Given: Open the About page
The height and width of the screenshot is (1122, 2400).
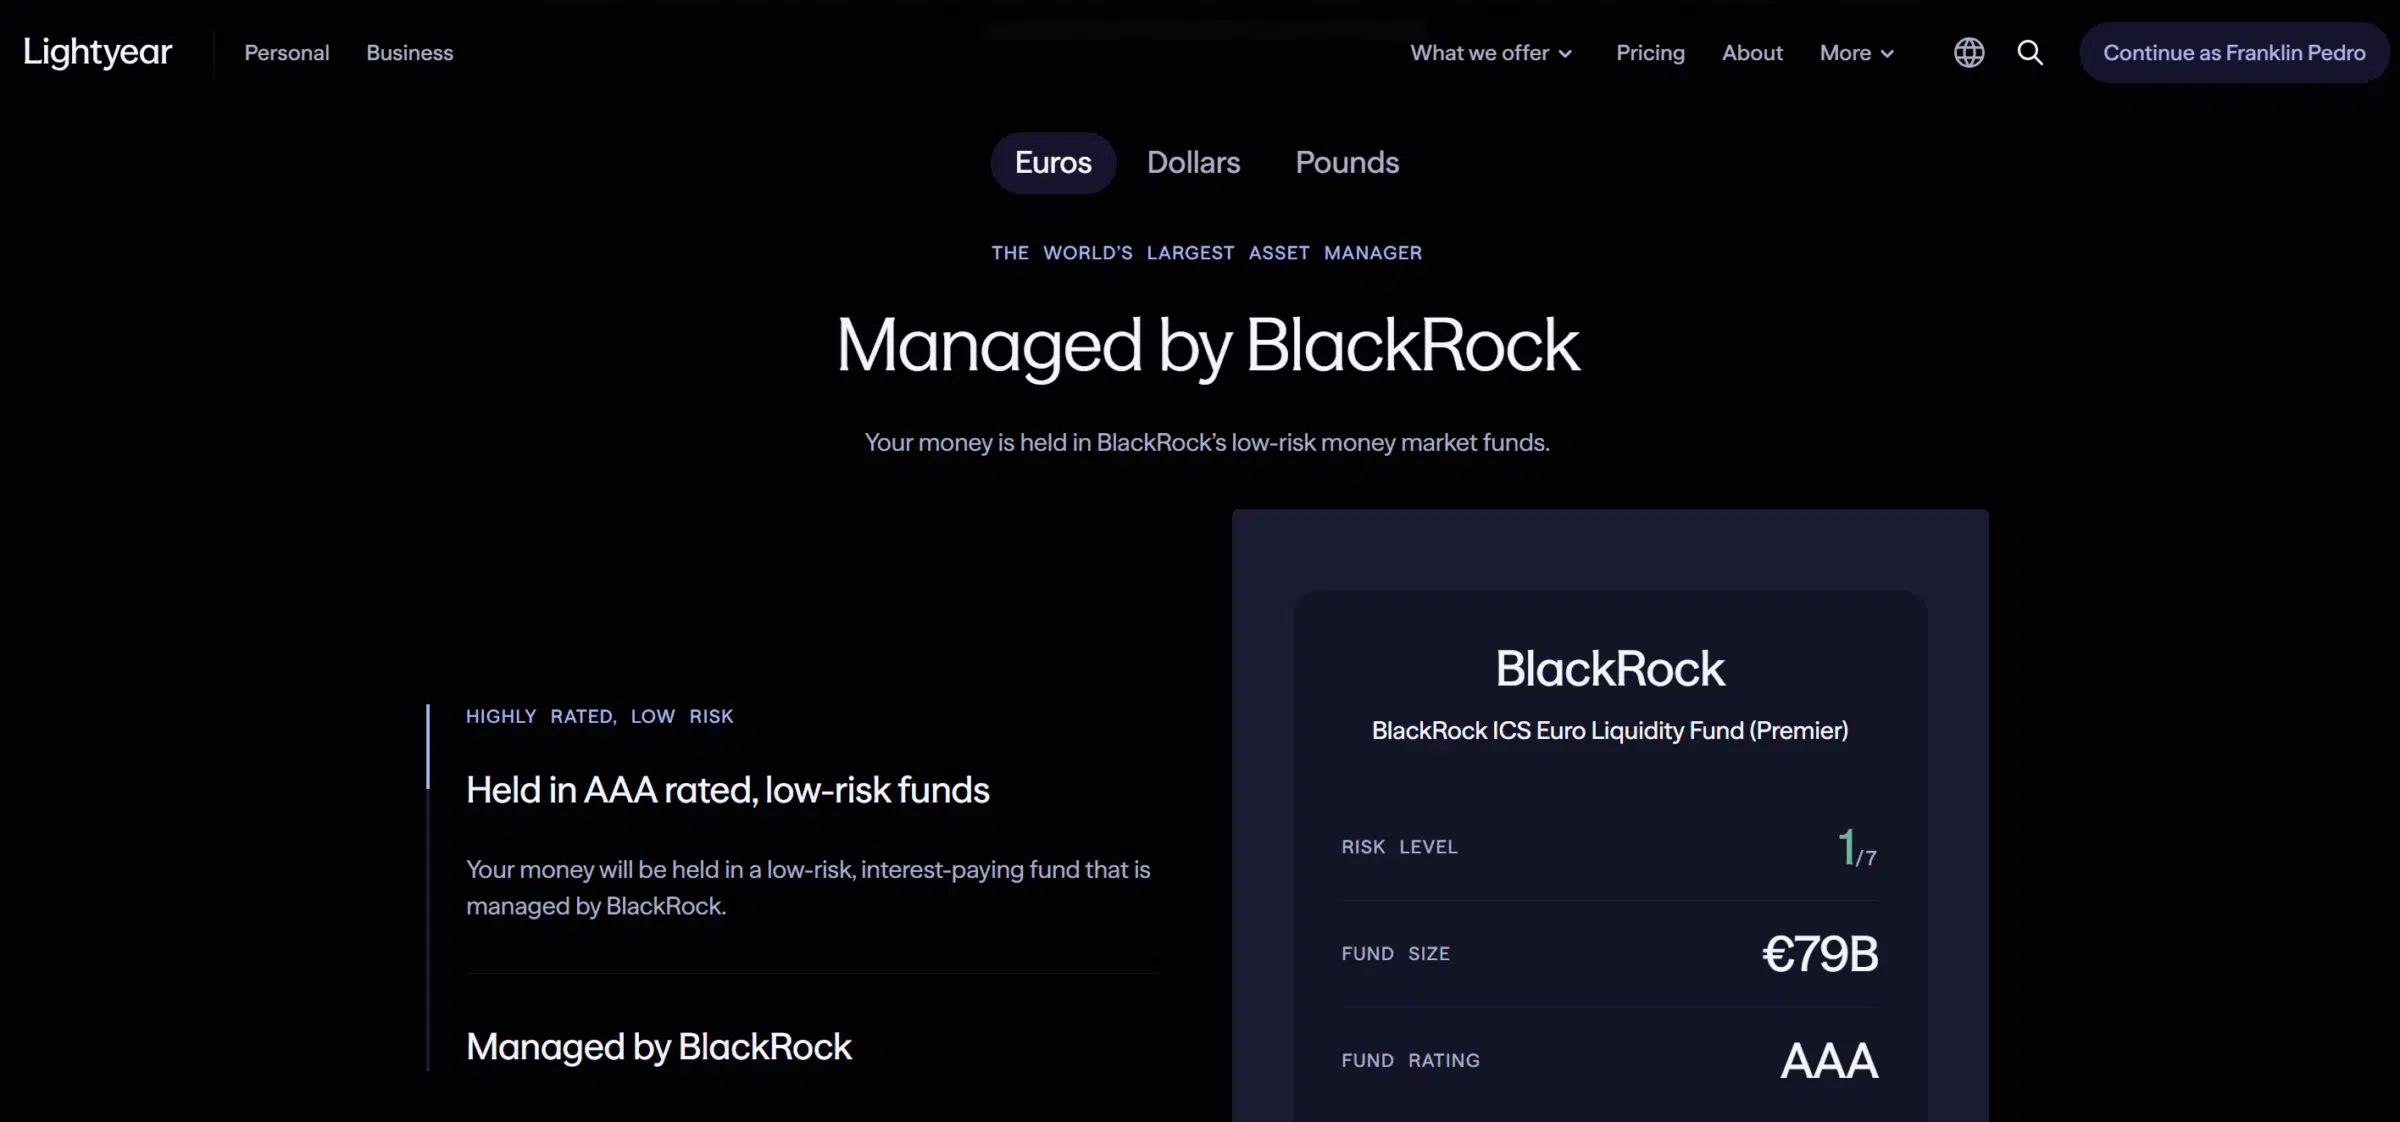Looking at the screenshot, I should click(1752, 53).
